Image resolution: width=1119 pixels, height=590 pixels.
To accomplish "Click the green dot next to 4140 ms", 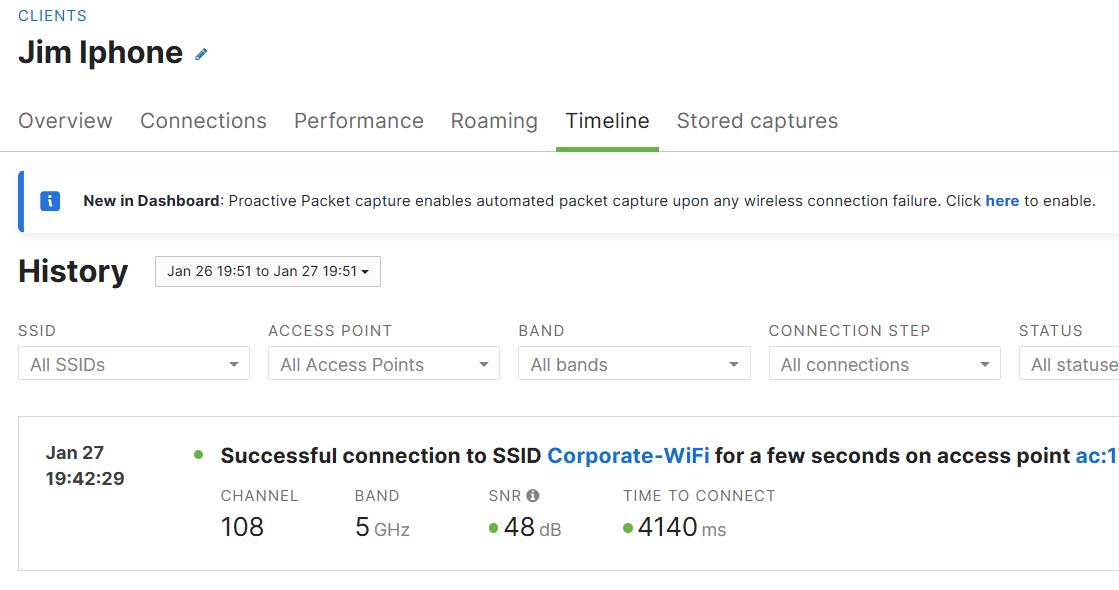I will 627,529.
